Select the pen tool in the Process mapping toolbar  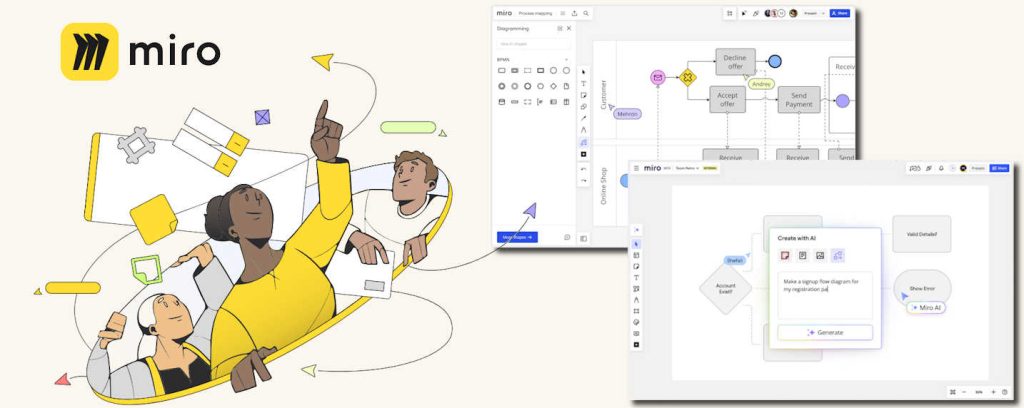point(584,131)
